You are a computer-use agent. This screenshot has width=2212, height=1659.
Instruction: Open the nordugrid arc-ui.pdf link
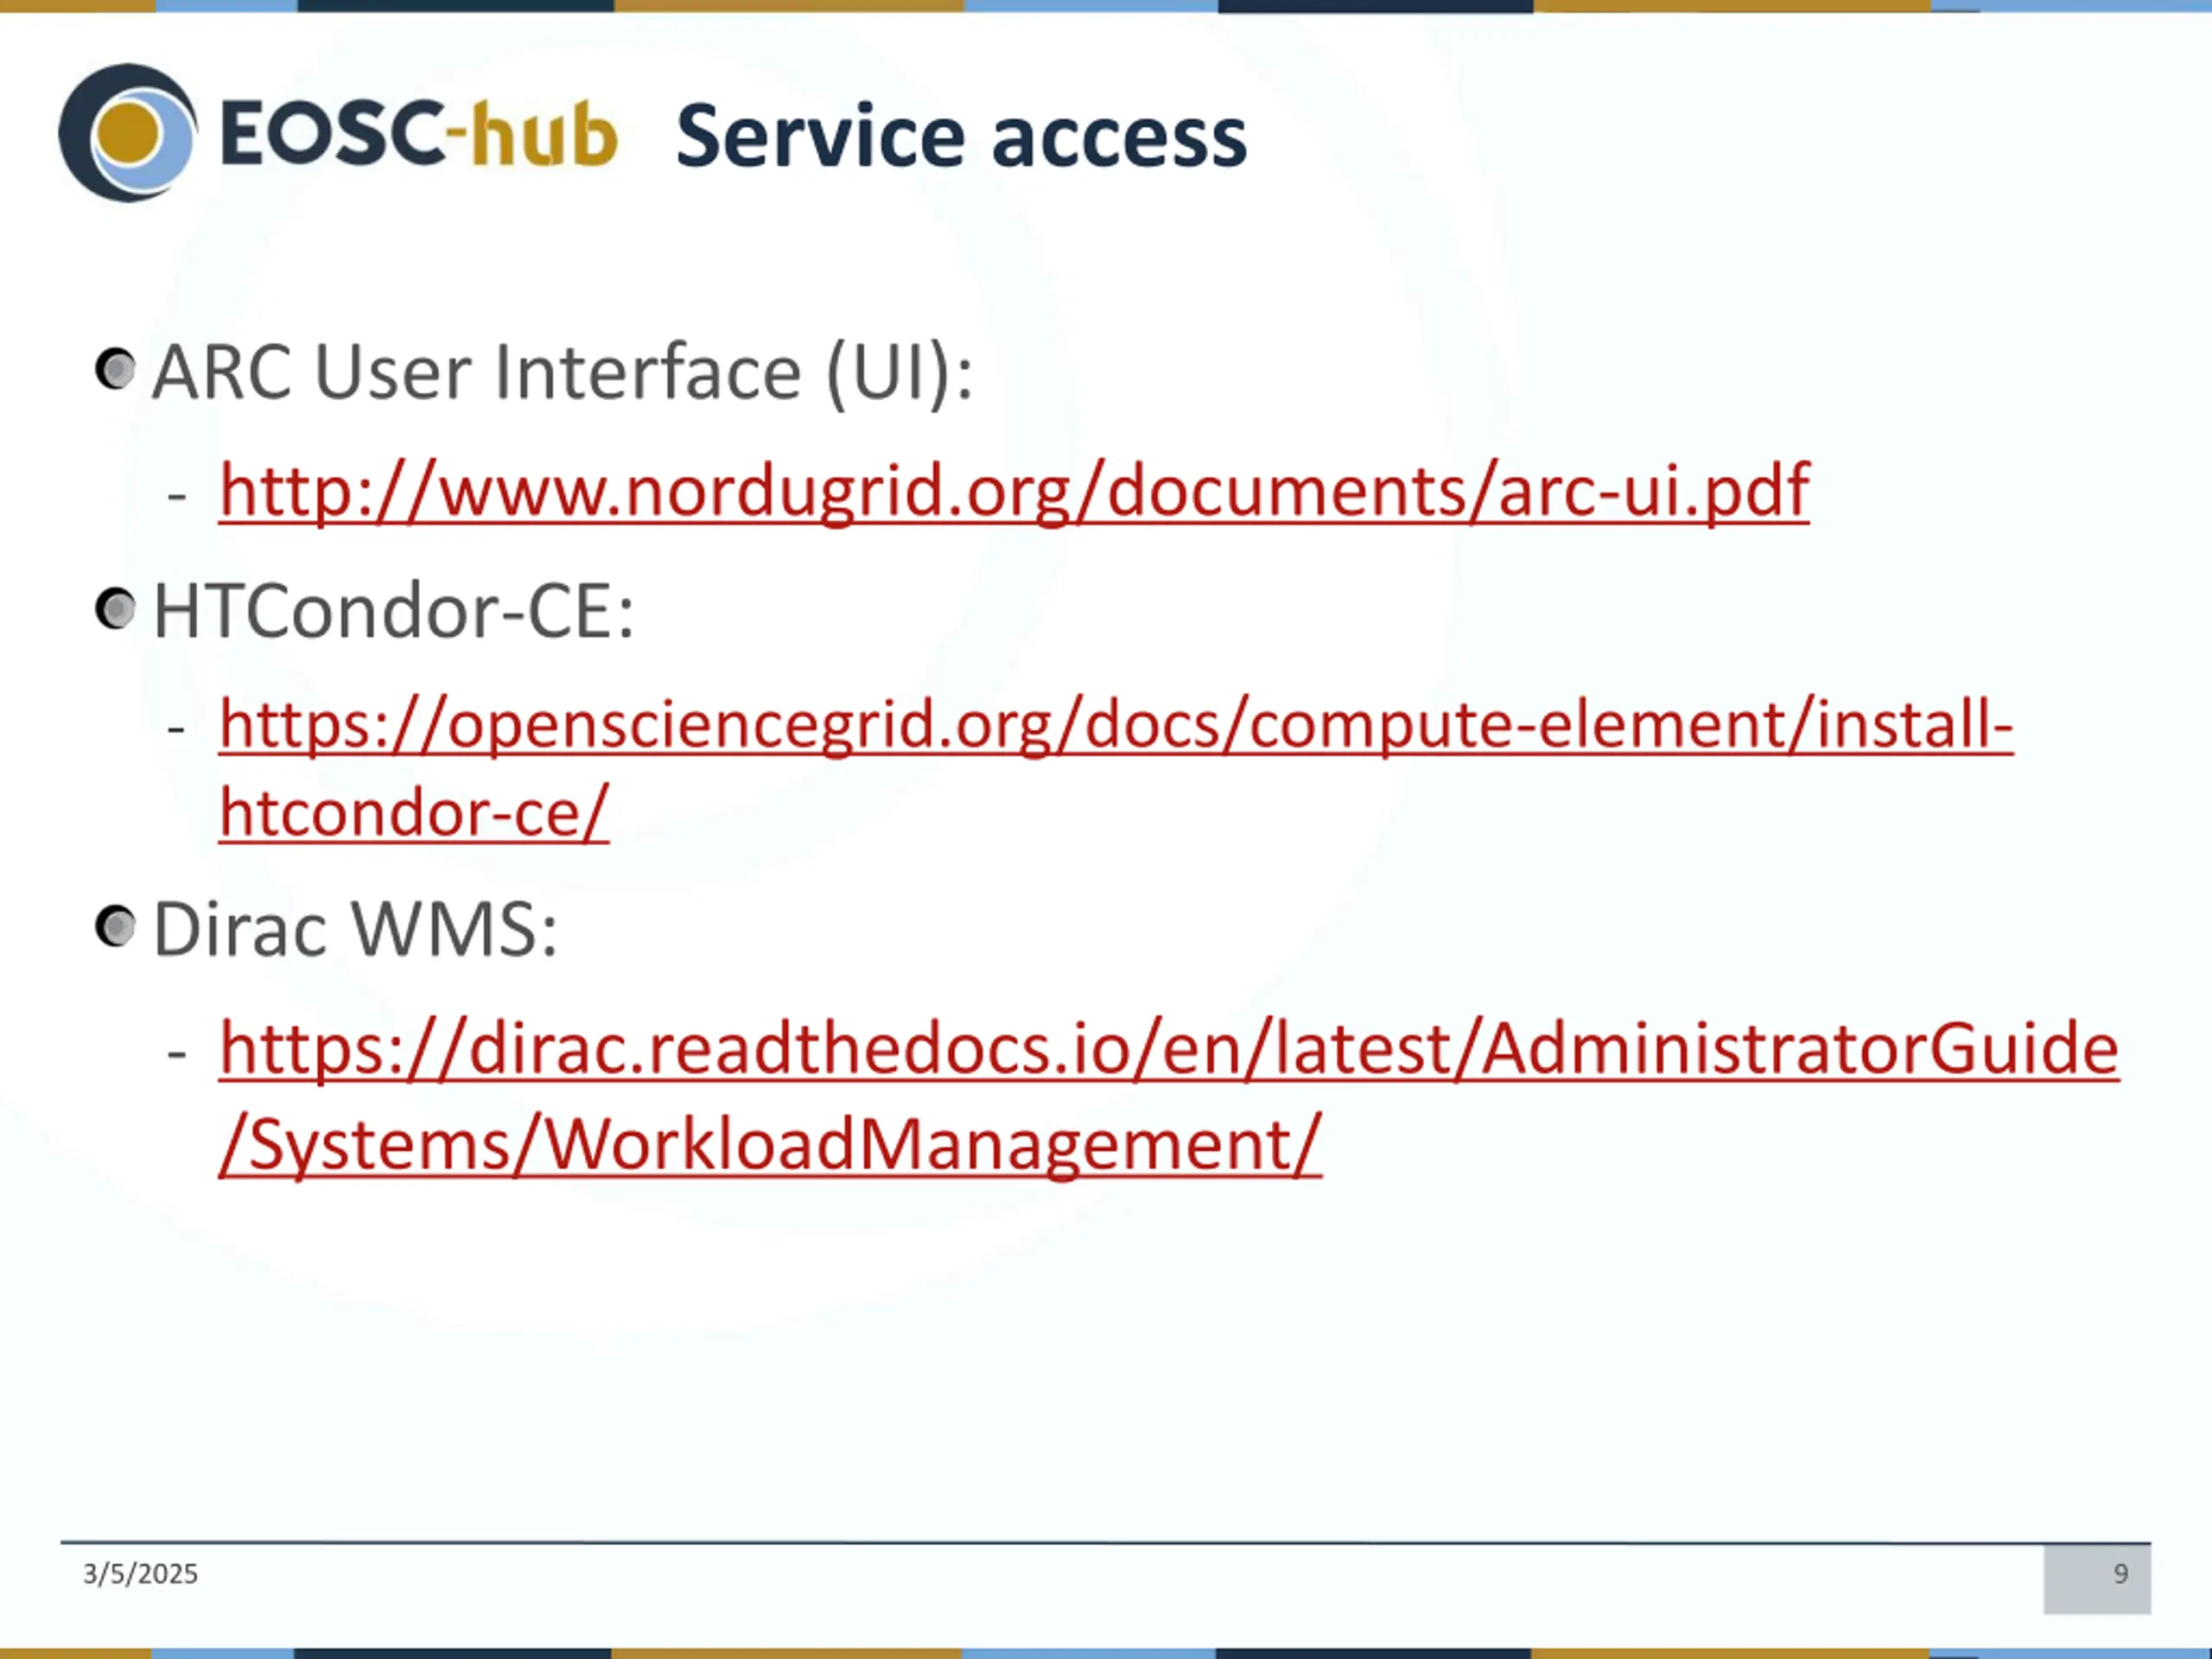[x=1014, y=491]
